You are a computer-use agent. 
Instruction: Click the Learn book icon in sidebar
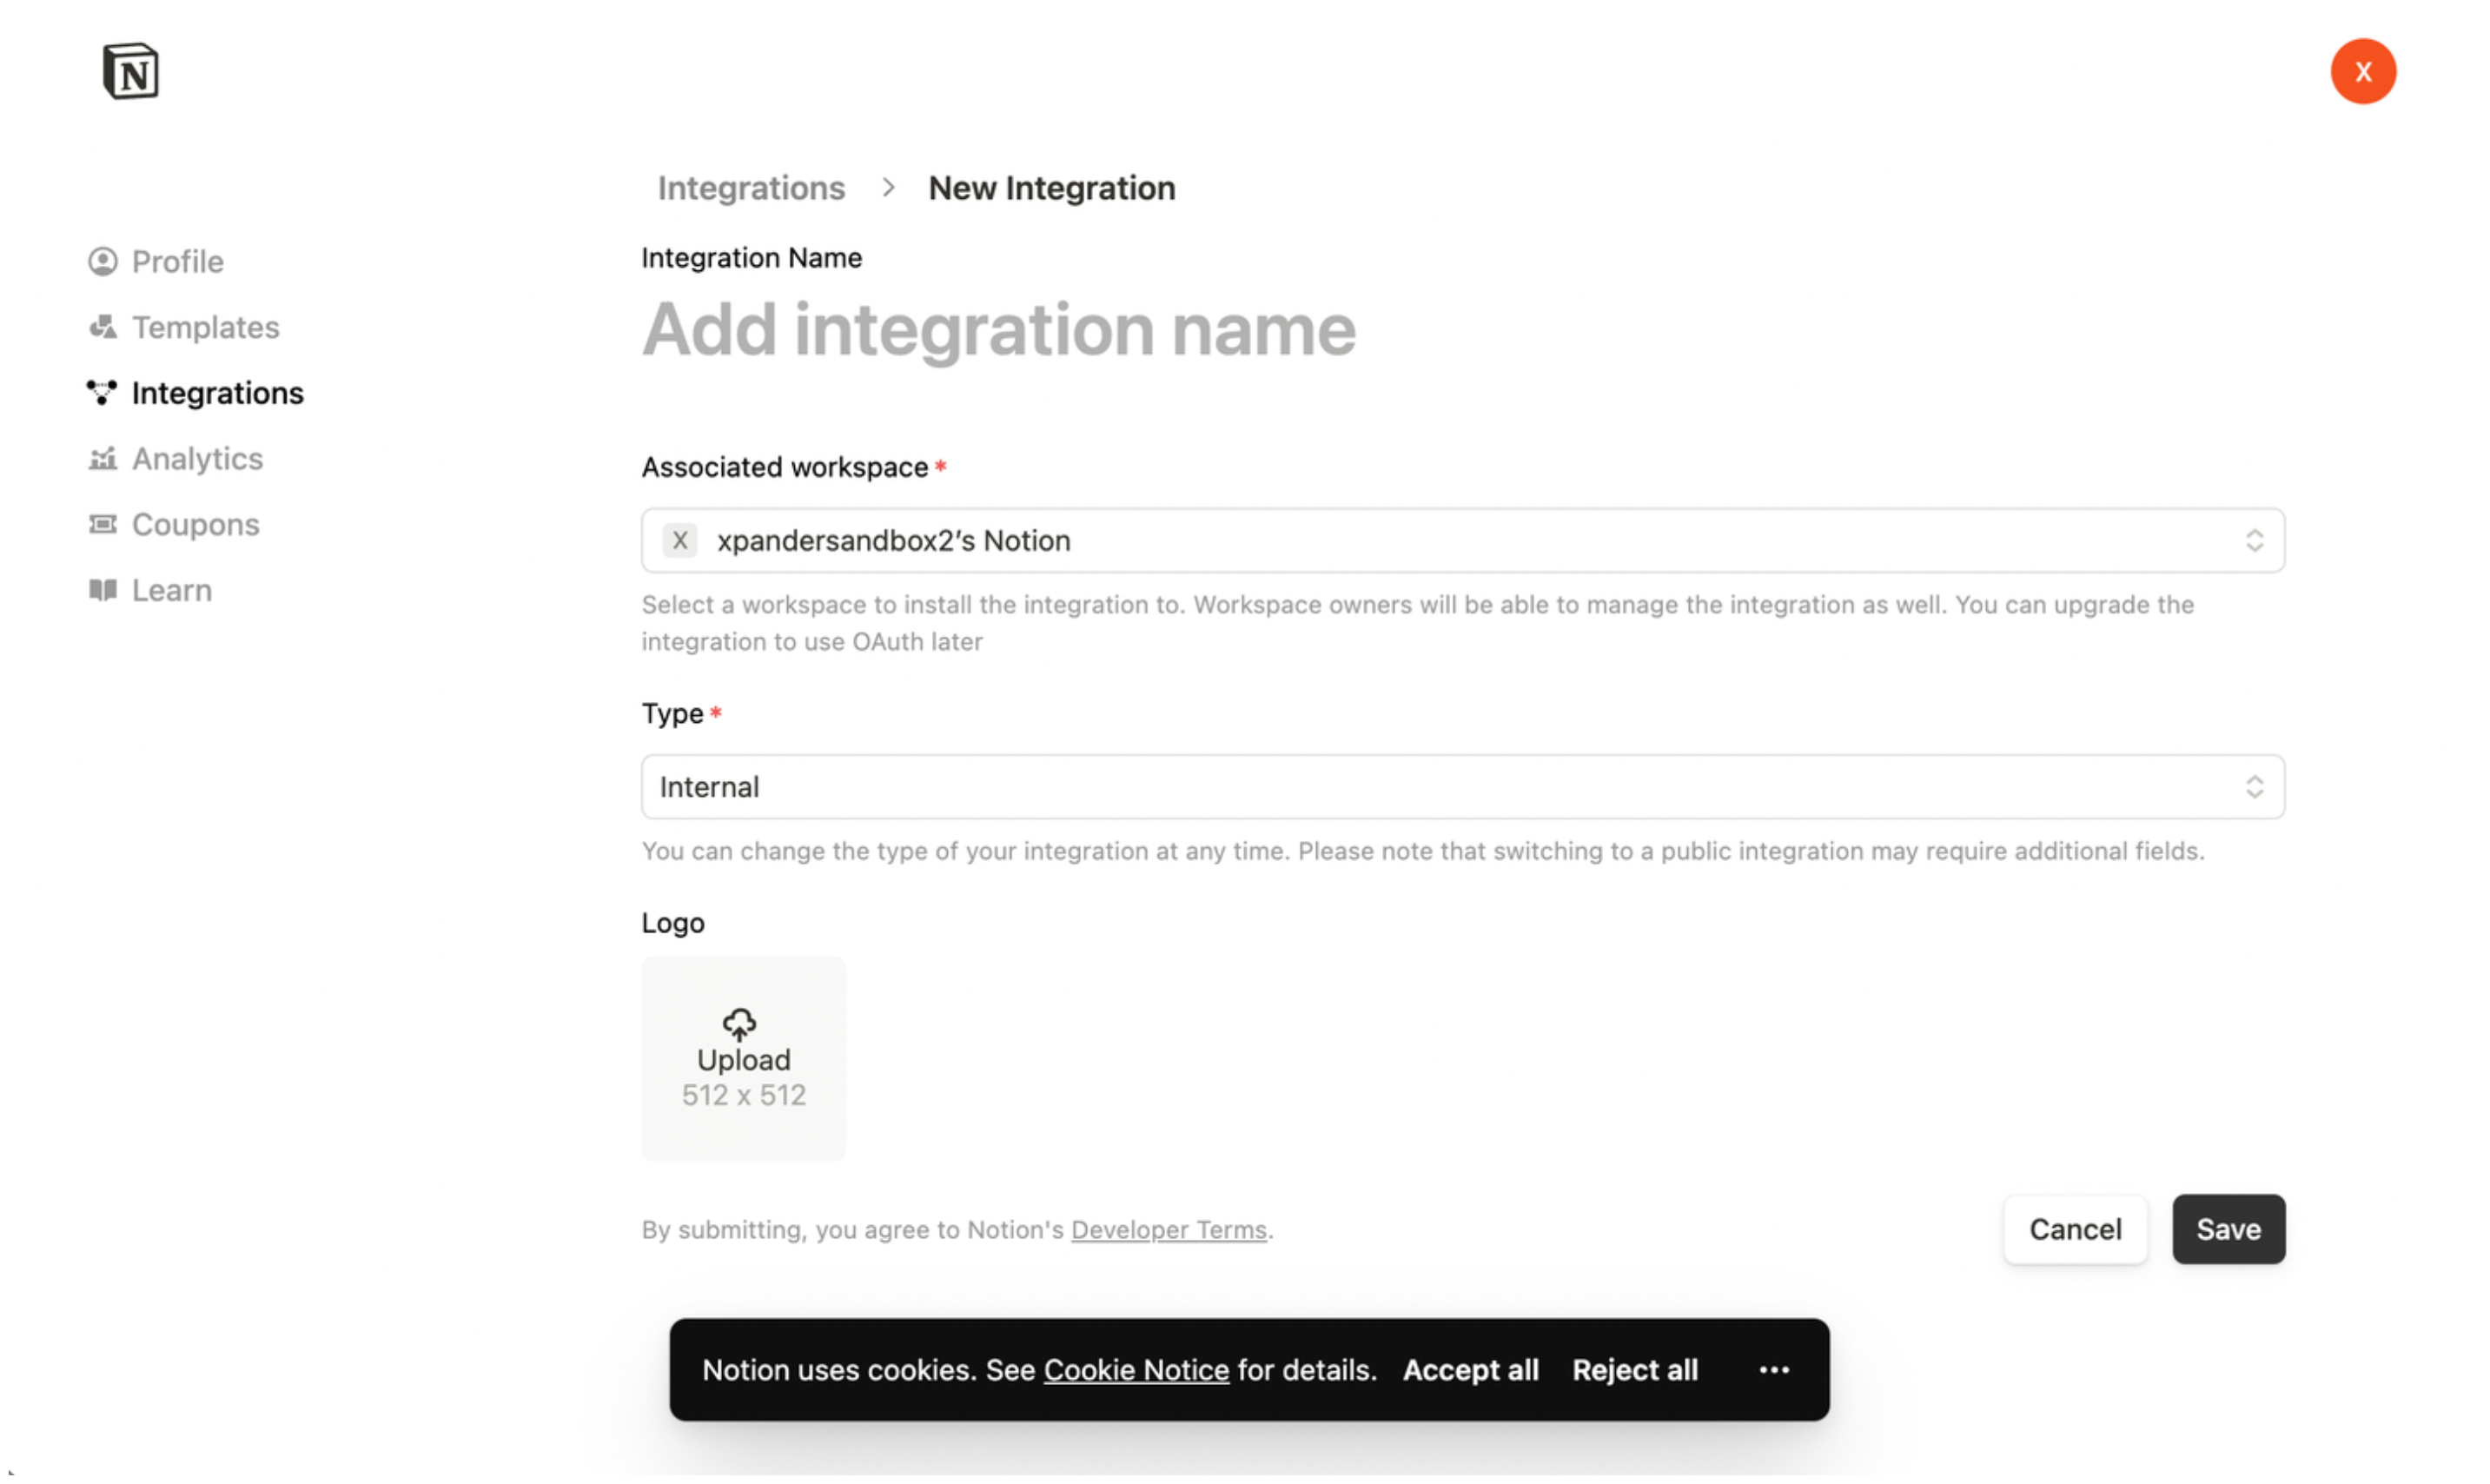coord(102,590)
